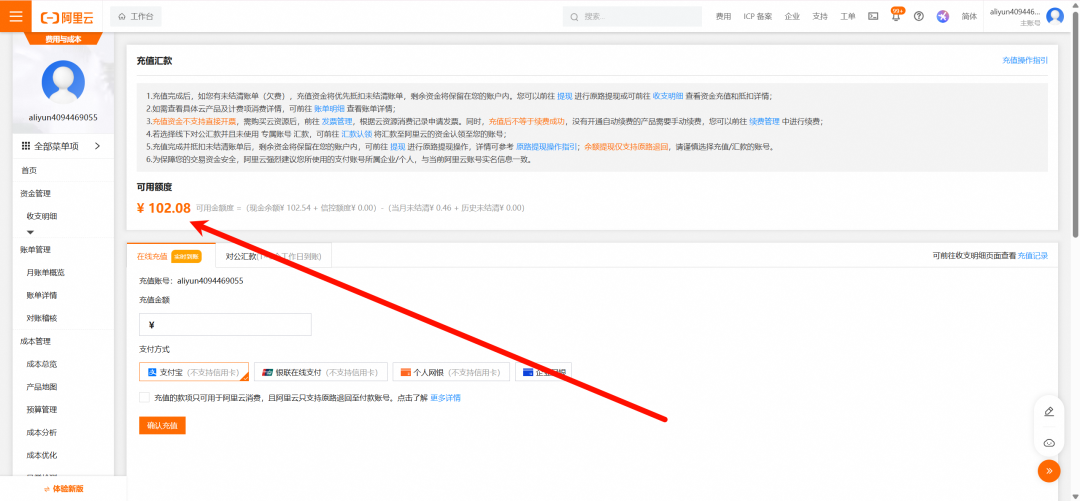
Task: Open the account avatar in top bar
Action: (x=1055, y=16)
